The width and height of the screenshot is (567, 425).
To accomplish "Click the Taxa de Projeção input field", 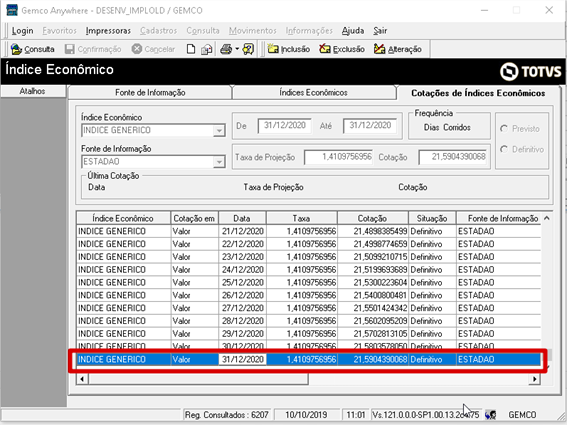I will [338, 157].
